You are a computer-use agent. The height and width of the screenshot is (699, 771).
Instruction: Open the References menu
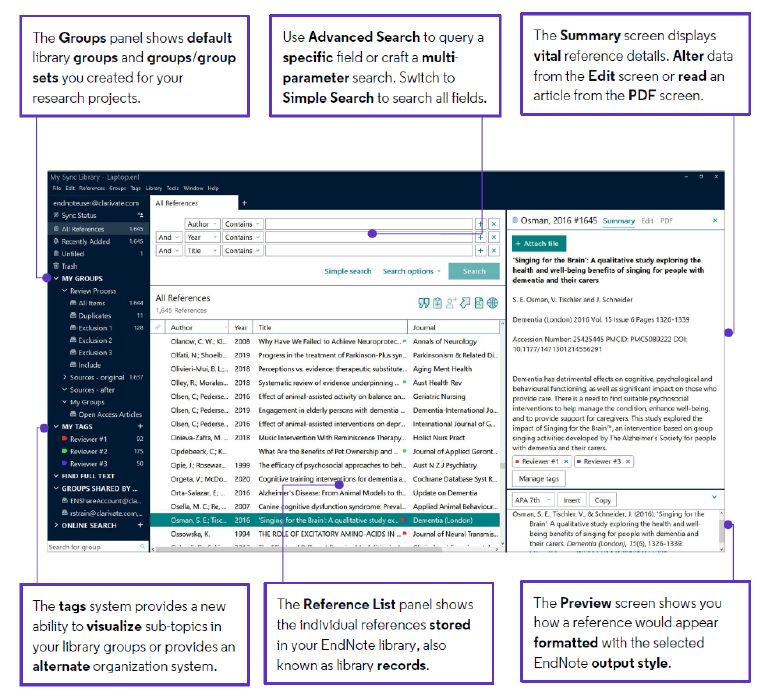(90, 188)
